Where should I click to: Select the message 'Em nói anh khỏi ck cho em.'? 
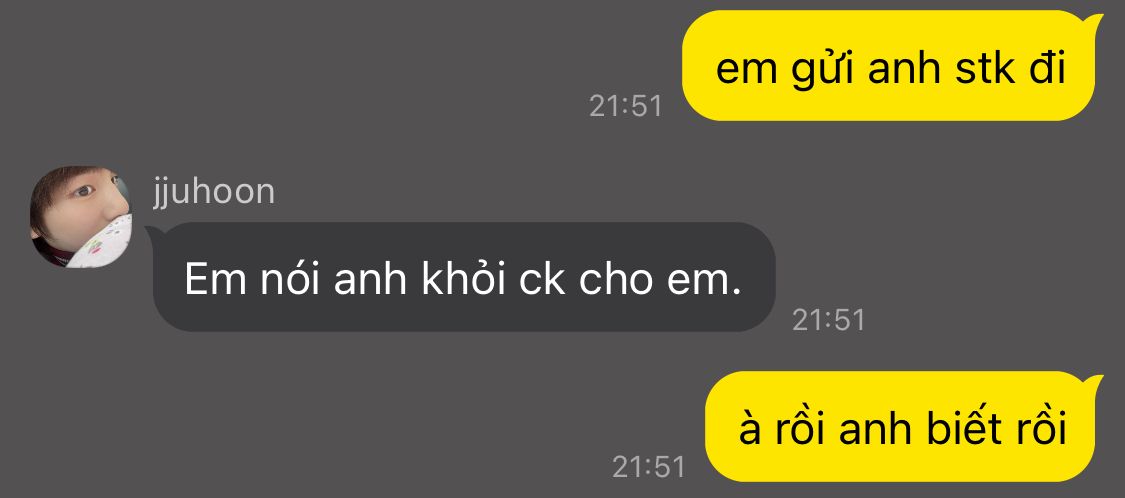(x=463, y=277)
